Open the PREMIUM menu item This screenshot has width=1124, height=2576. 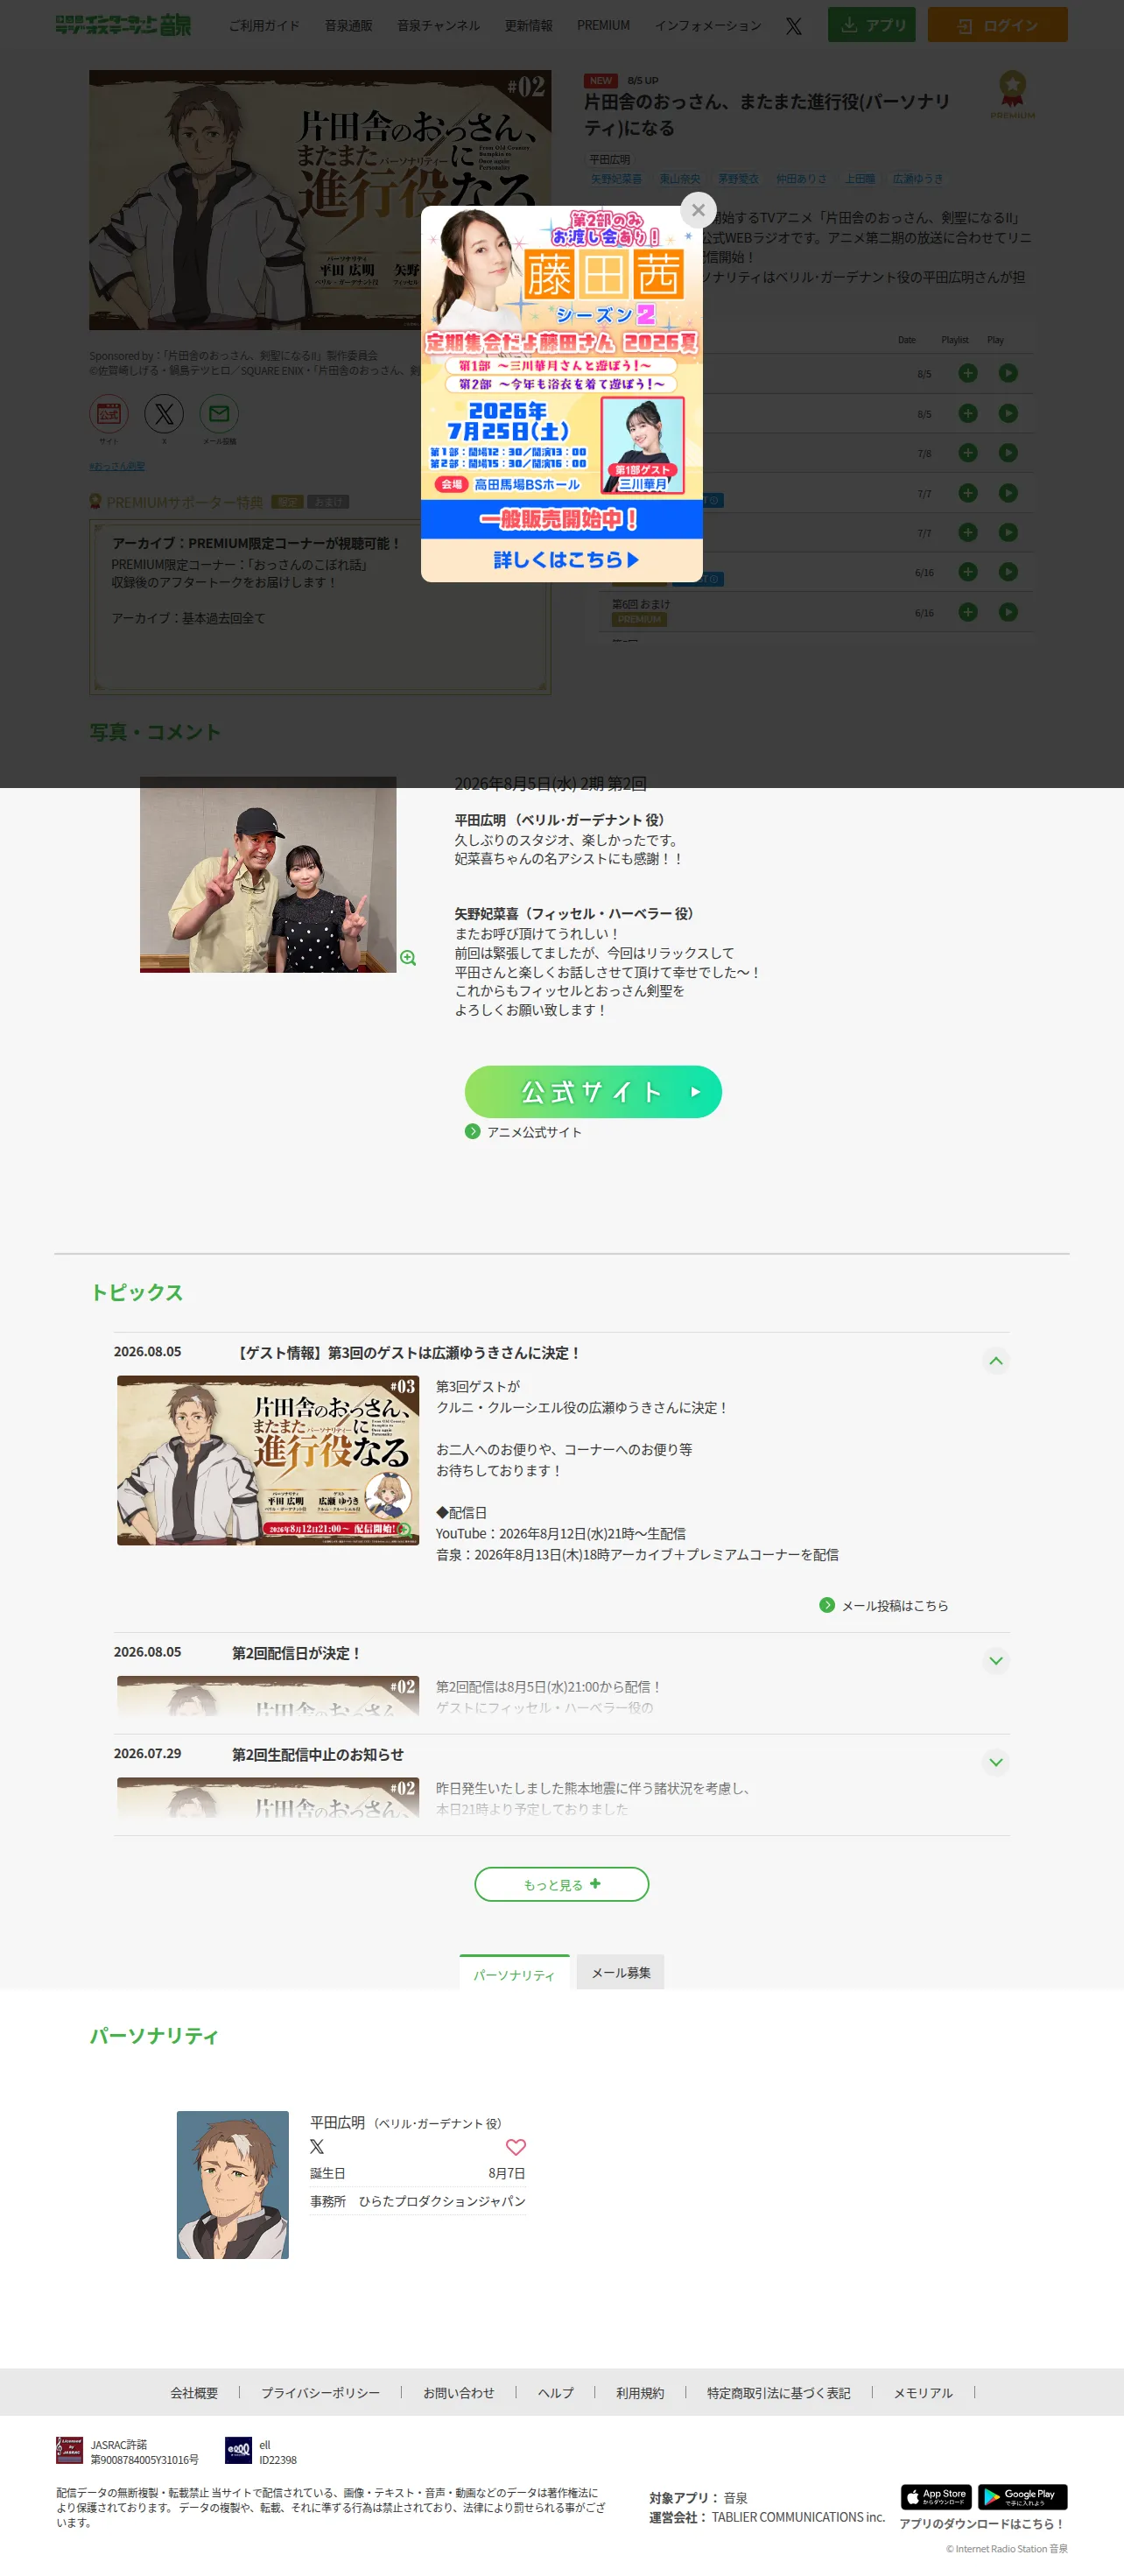(x=603, y=26)
